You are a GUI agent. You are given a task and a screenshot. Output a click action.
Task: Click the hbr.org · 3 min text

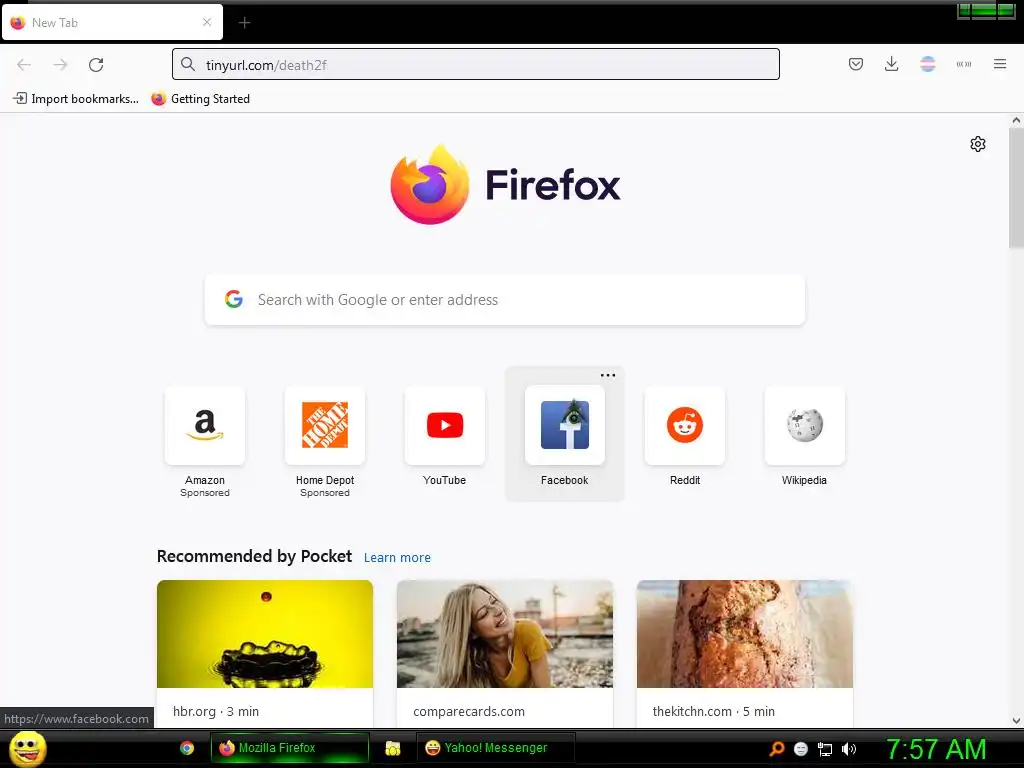(x=216, y=711)
